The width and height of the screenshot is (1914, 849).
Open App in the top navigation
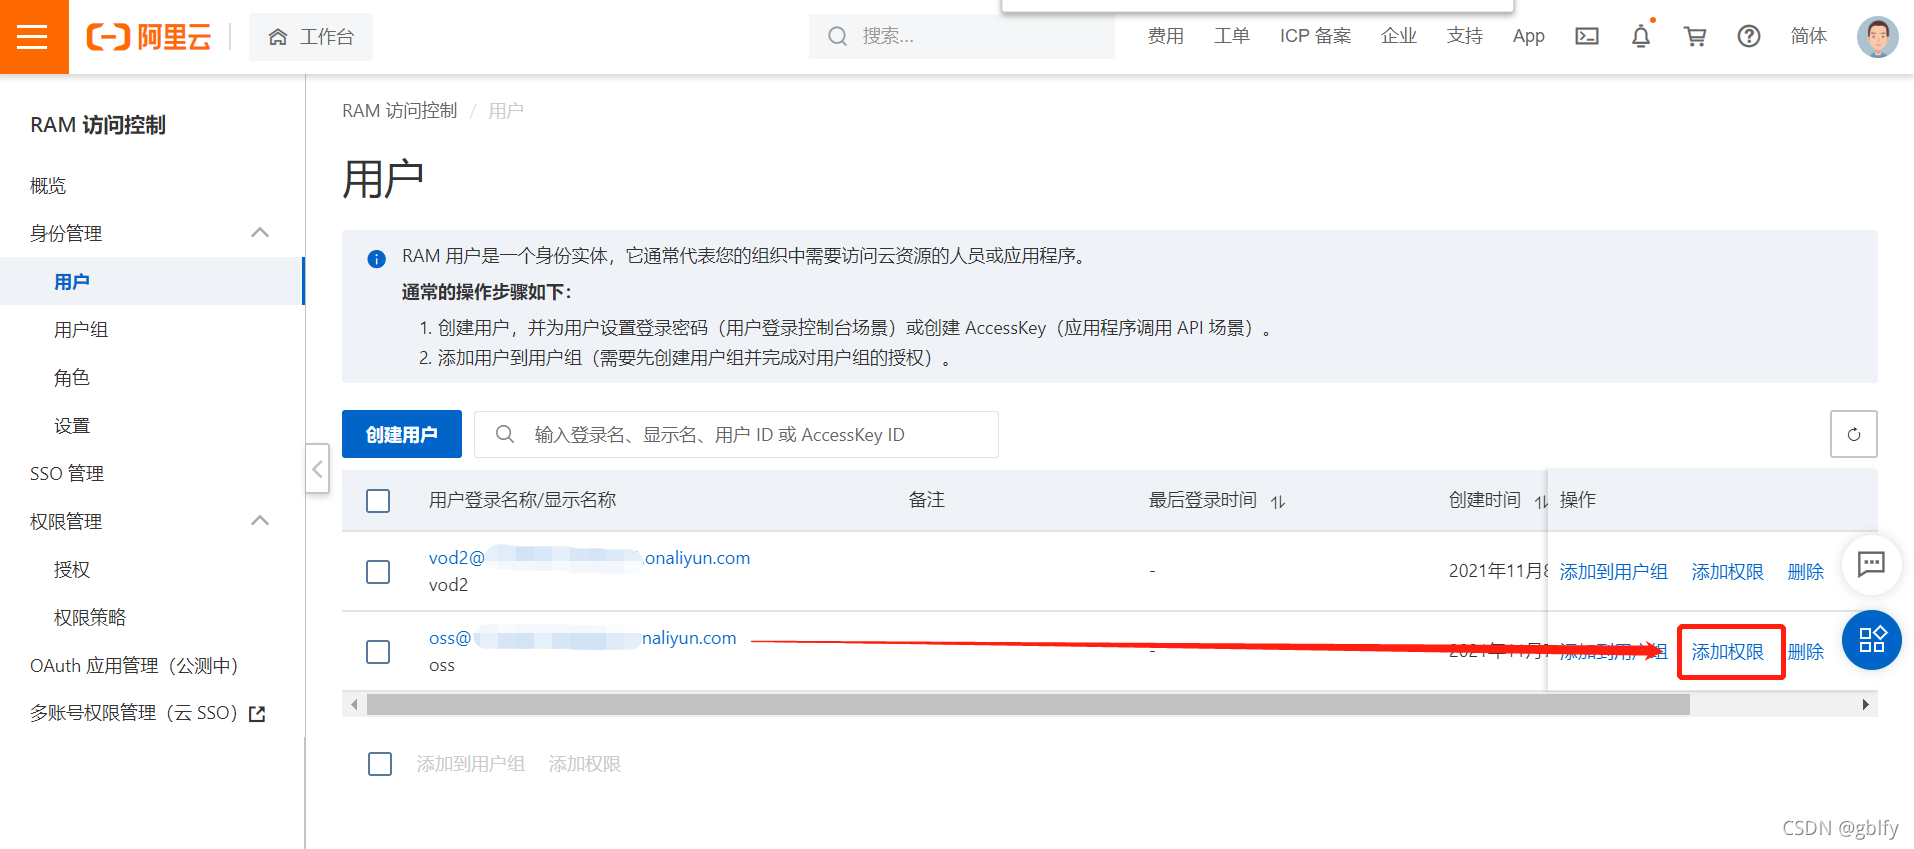pos(1528,37)
